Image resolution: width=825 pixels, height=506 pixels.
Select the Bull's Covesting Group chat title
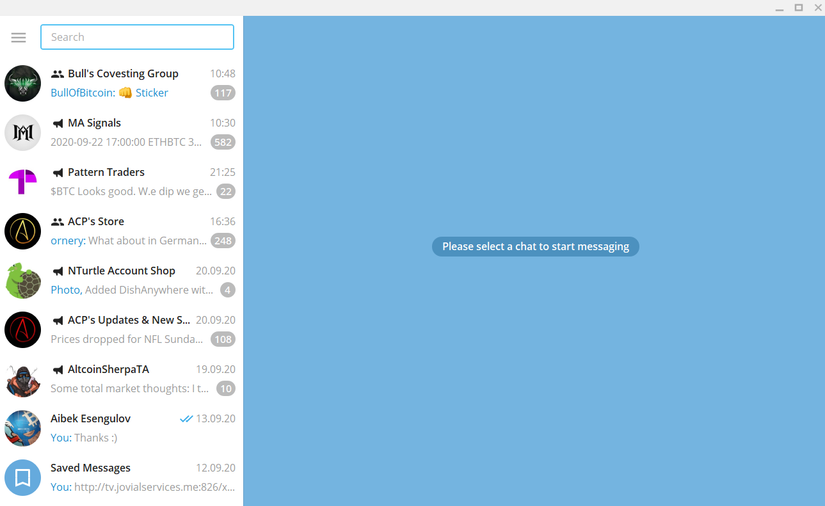pos(123,74)
